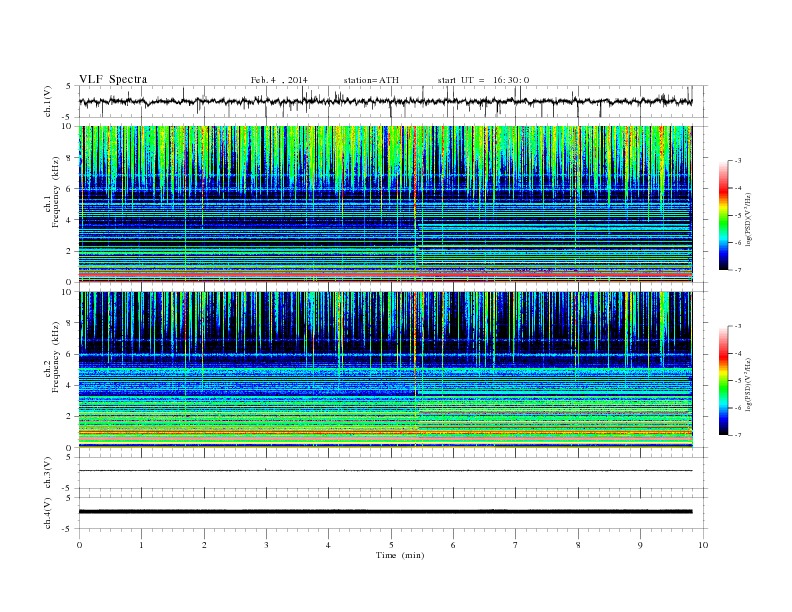The height and width of the screenshot is (612, 792).
Task: Select the "Feb. 4, 2014" date text
Action: pyautogui.click(x=279, y=80)
